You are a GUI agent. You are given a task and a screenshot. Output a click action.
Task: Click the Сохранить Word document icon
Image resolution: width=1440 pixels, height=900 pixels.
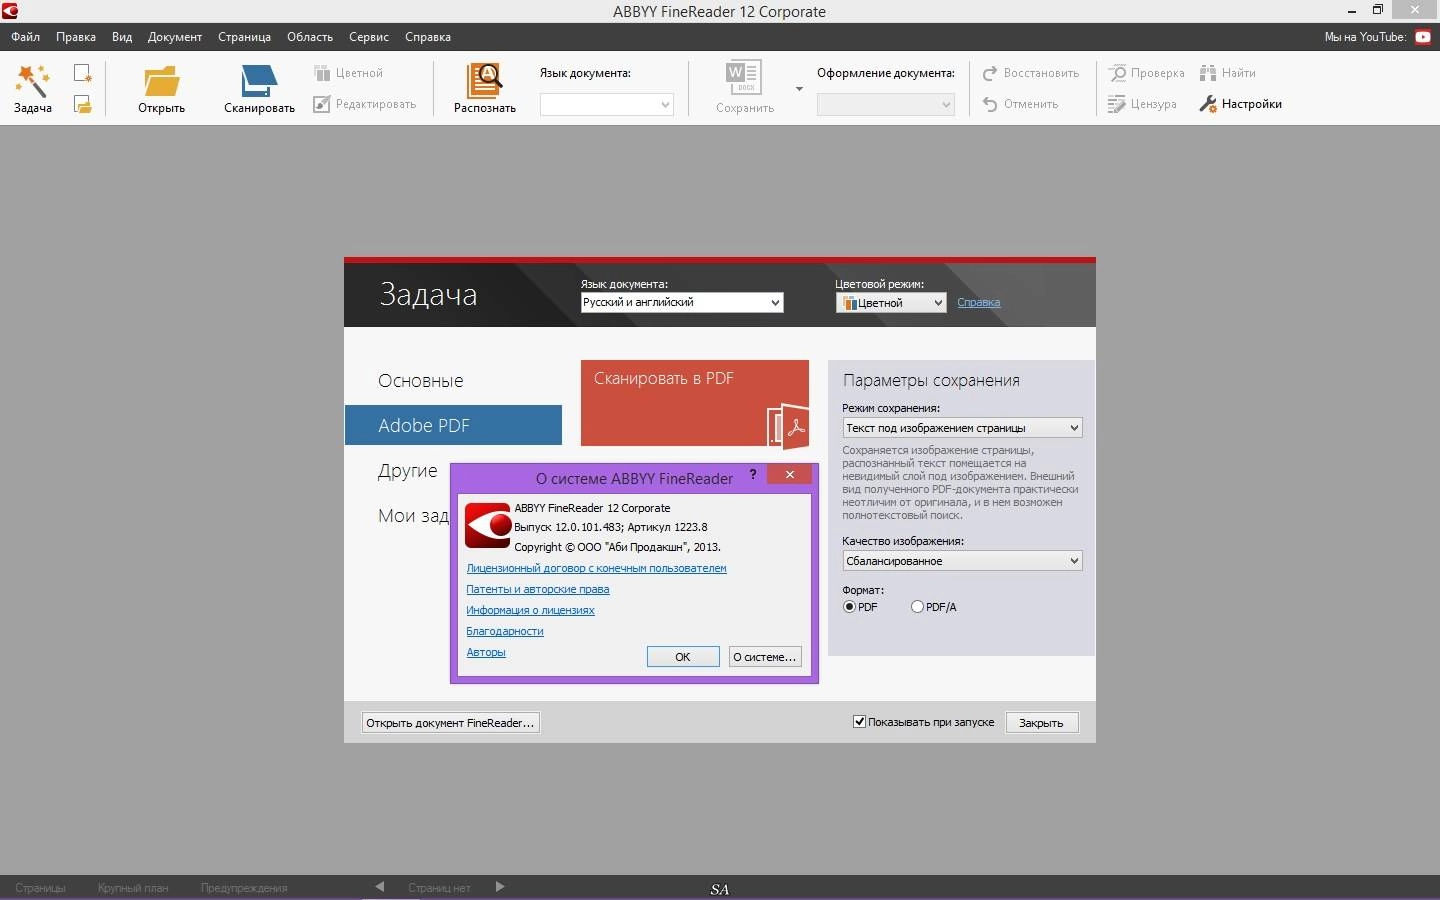[744, 79]
